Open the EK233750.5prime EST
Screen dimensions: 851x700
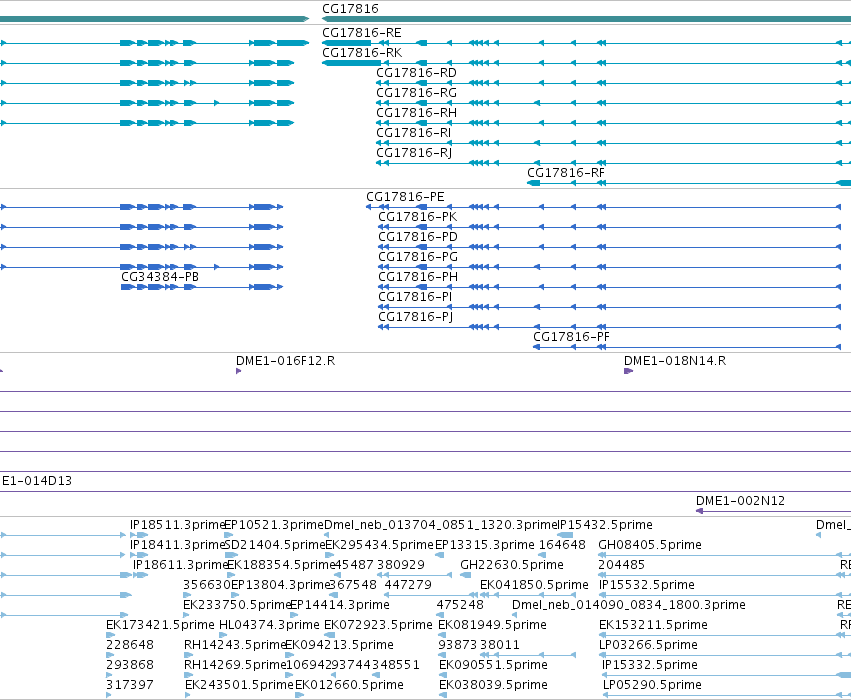point(237,605)
